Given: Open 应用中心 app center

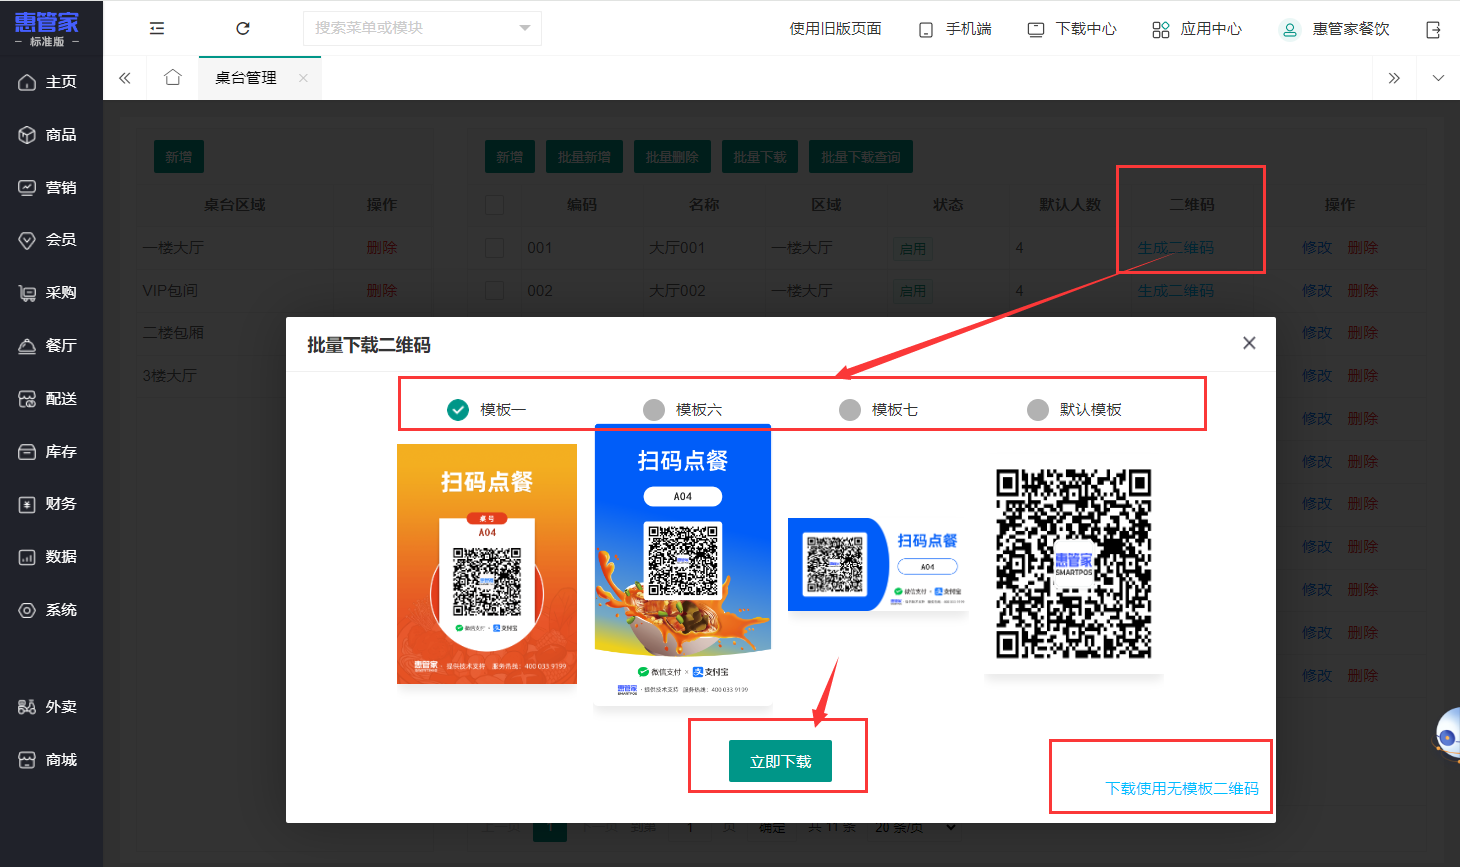Looking at the screenshot, I should tap(1197, 29).
